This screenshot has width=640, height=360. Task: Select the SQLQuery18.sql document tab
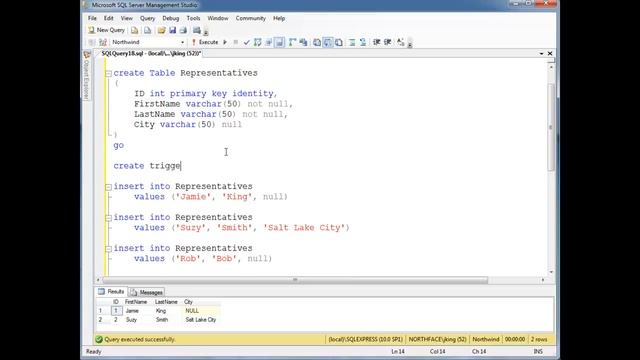pyautogui.click(x=151, y=53)
